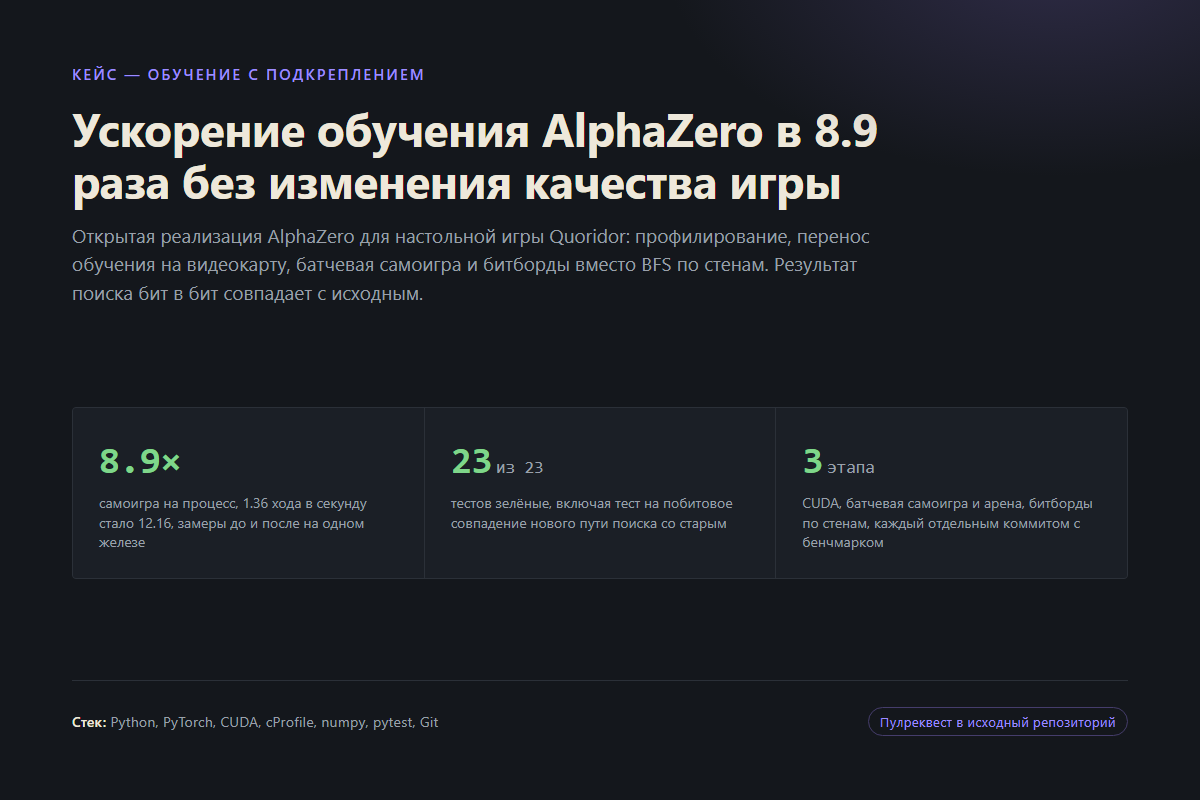Open the «Пулреквест в исходный репозиторий» link

[x=997, y=722]
